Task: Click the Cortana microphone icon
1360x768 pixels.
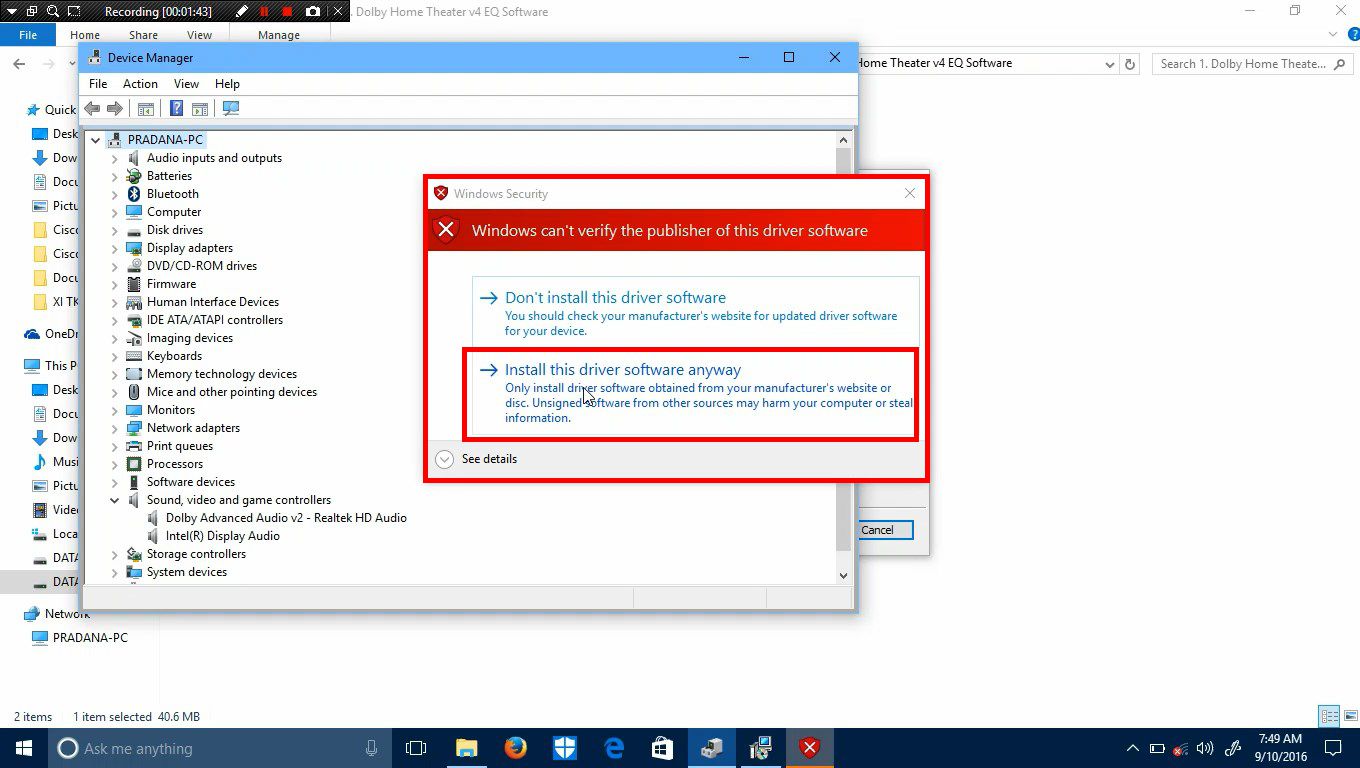Action: [x=371, y=747]
